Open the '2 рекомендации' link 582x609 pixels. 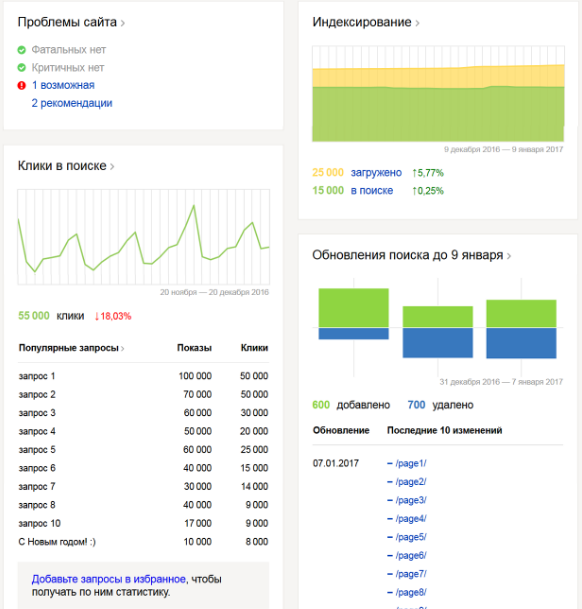point(72,103)
